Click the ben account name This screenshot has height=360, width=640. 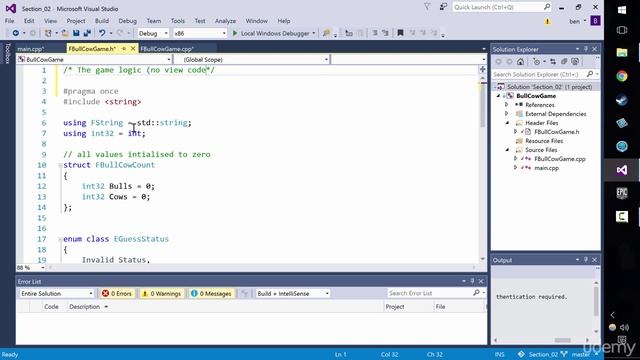pyautogui.click(x=574, y=21)
